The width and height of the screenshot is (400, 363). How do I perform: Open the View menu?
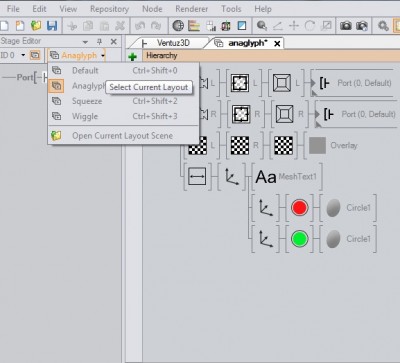(x=68, y=9)
